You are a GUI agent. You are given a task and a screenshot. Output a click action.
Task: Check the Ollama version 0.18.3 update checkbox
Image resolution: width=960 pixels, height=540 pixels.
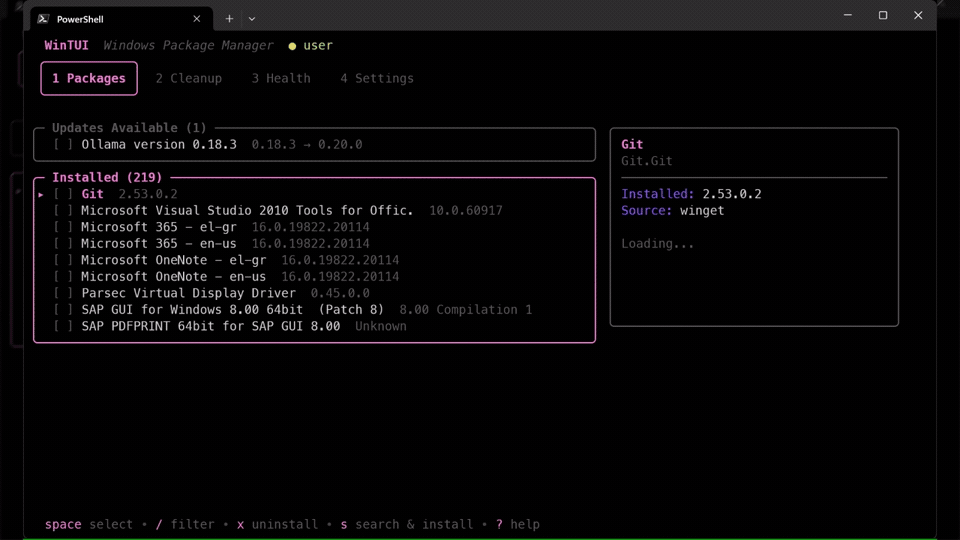pyautogui.click(x=63, y=144)
